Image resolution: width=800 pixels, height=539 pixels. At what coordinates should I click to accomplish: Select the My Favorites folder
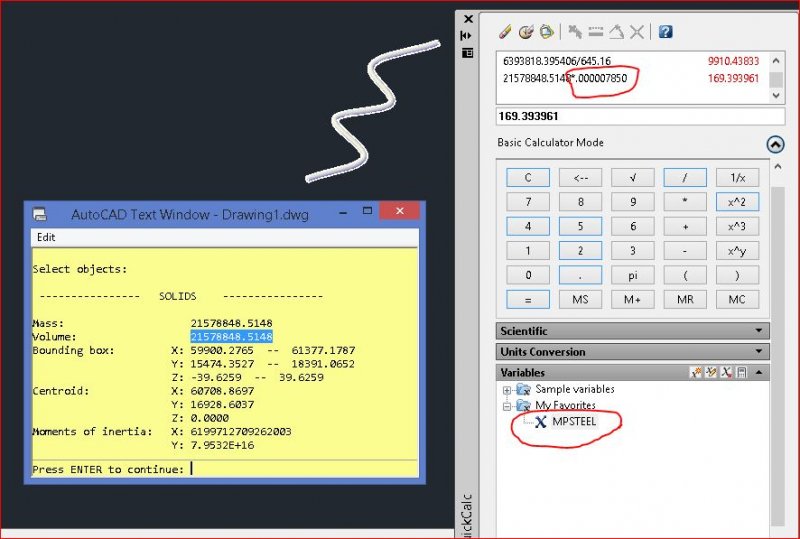[565, 405]
